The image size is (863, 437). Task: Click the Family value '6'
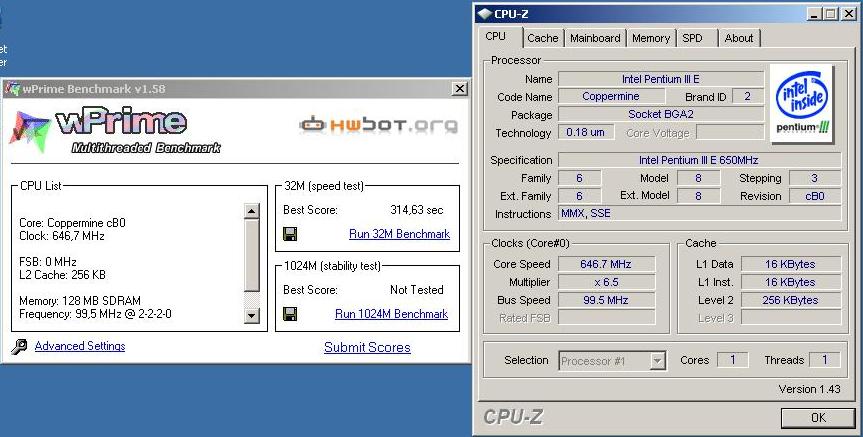(580, 178)
